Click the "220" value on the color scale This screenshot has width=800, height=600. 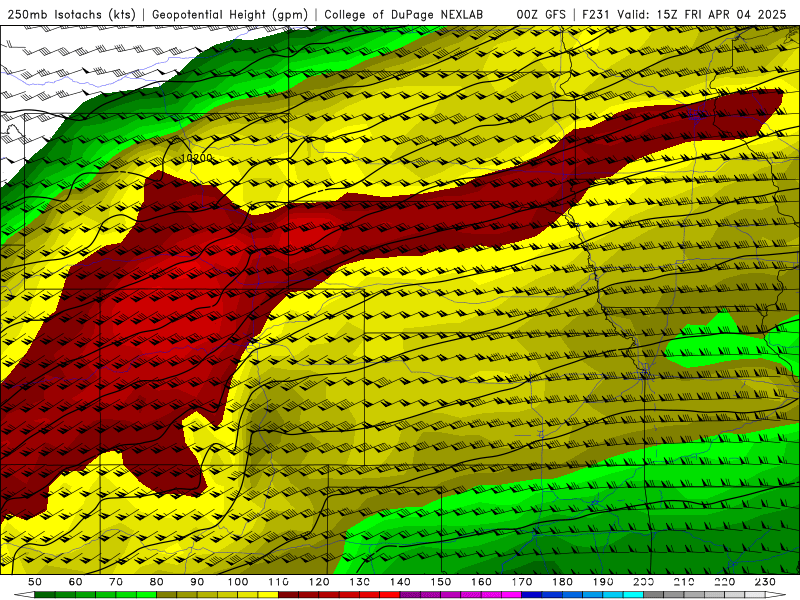pyautogui.click(x=724, y=582)
